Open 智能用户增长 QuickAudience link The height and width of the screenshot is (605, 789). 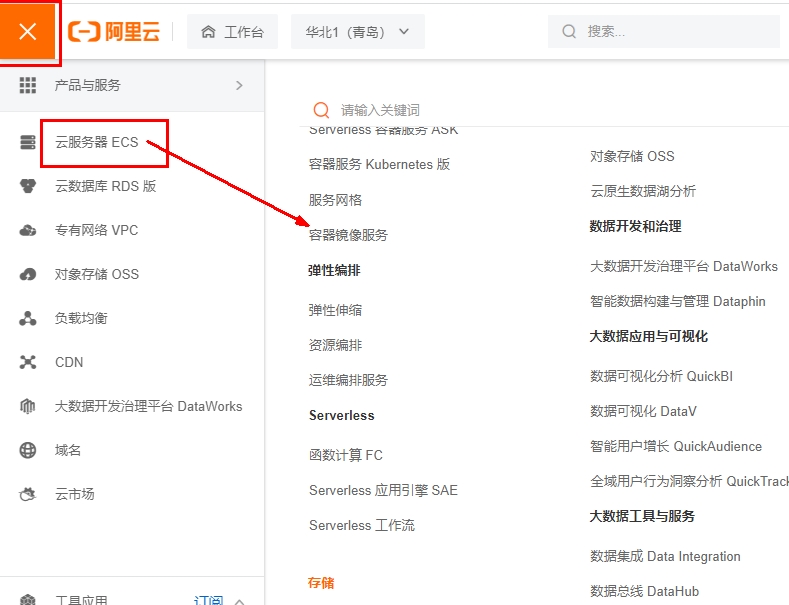pyautogui.click(x=676, y=446)
